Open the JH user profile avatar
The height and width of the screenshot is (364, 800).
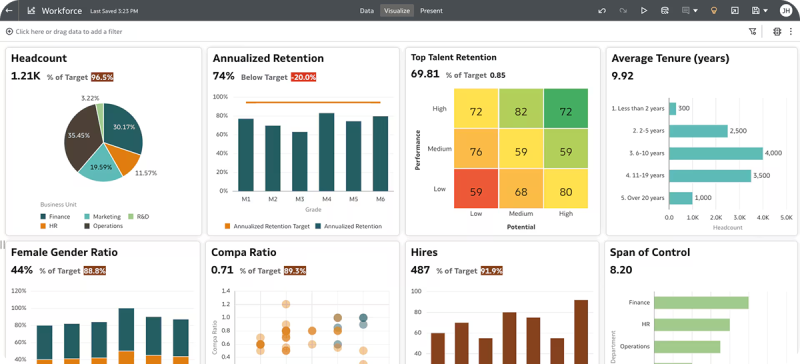(x=786, y=11)
